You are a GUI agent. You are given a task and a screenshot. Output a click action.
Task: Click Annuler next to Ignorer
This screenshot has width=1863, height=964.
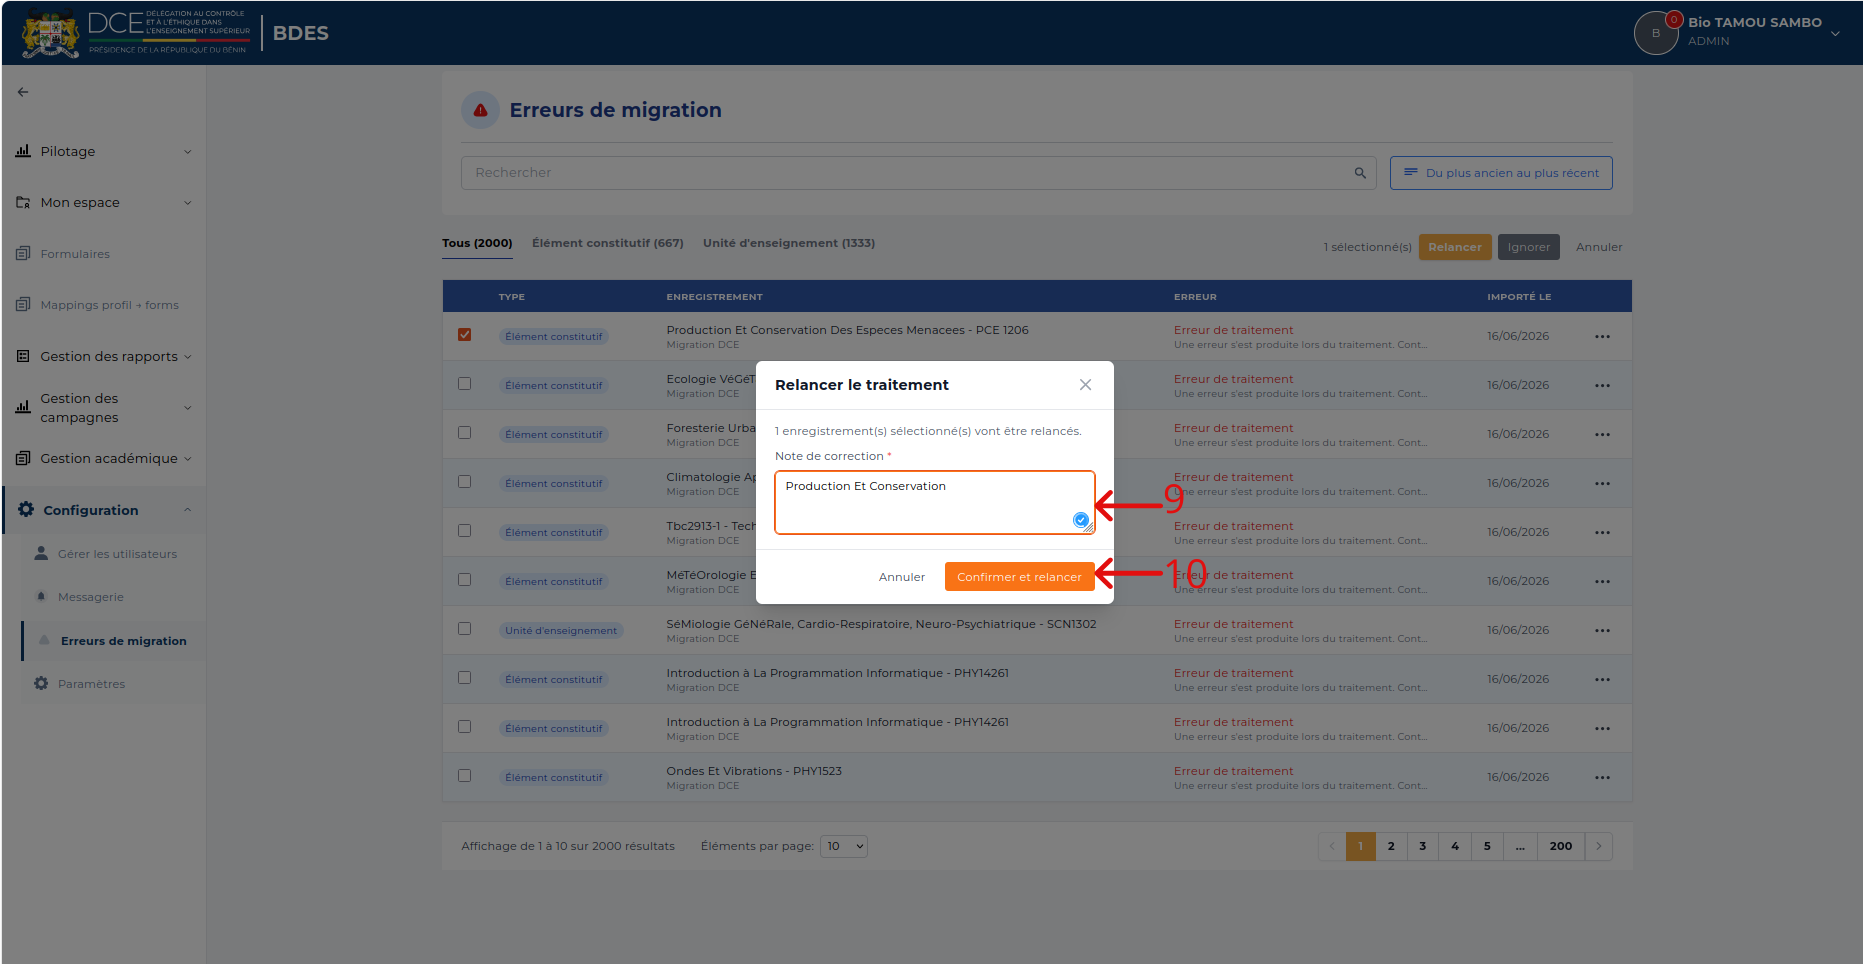point(1599,247)
